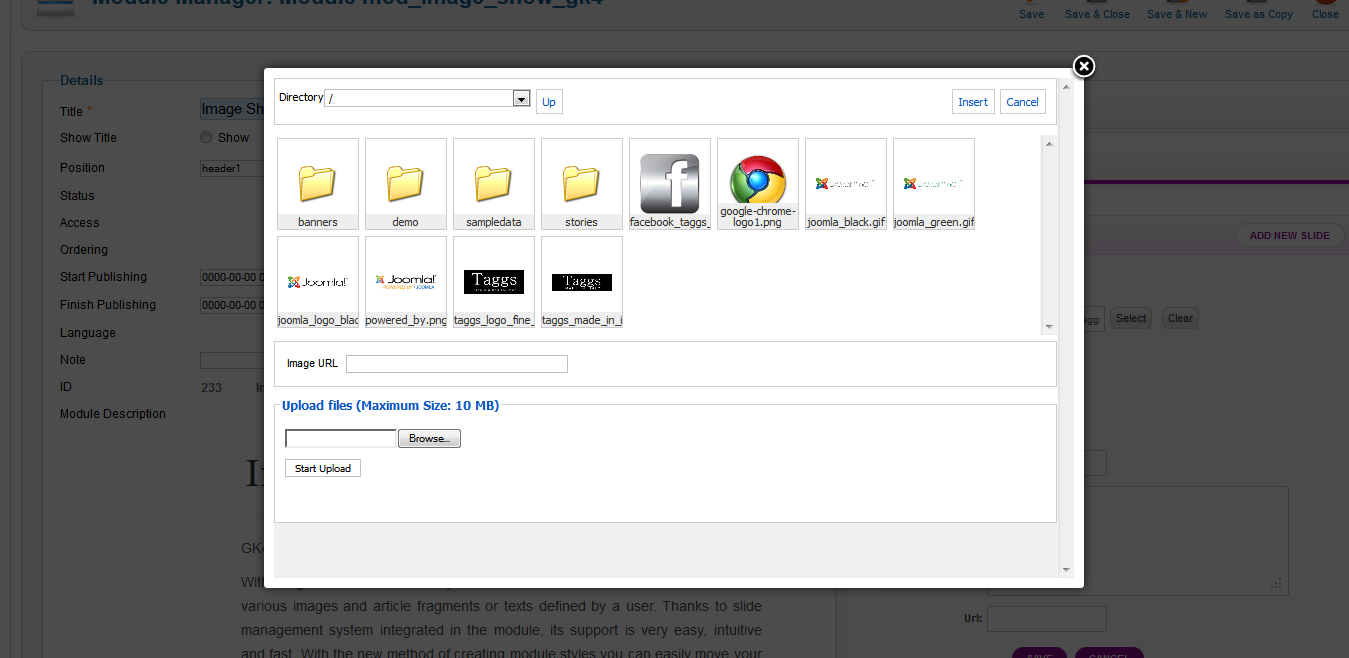Click the Save & Close toolbar icon

click(x=1097, y=10)
